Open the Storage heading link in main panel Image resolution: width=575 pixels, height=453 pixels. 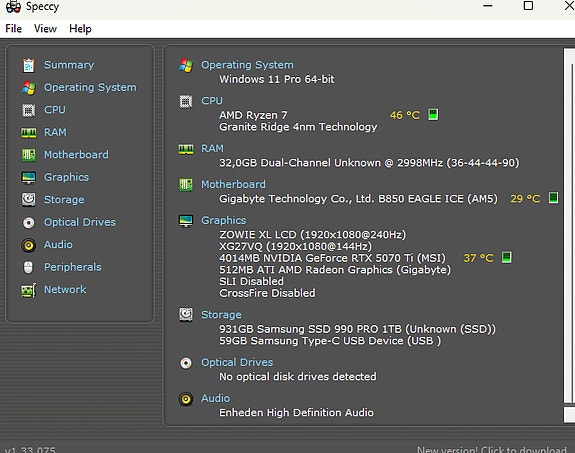point(221,315)
